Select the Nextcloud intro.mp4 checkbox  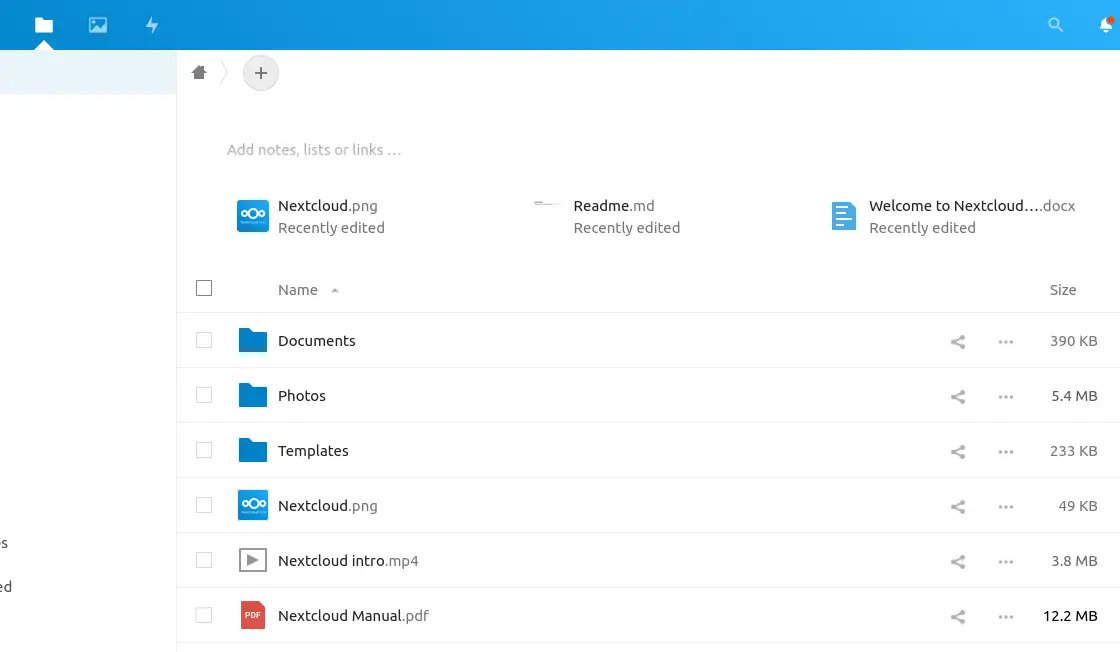[204, 560]
